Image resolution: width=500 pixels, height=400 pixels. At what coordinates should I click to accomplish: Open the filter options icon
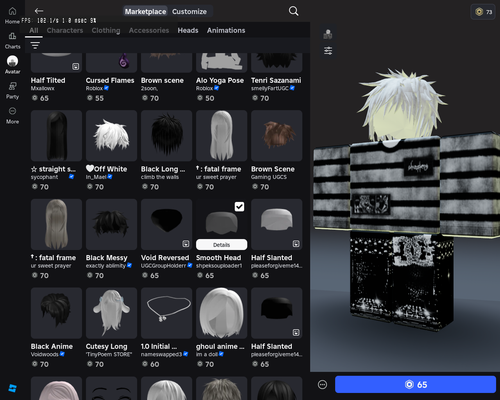point(35,45)
